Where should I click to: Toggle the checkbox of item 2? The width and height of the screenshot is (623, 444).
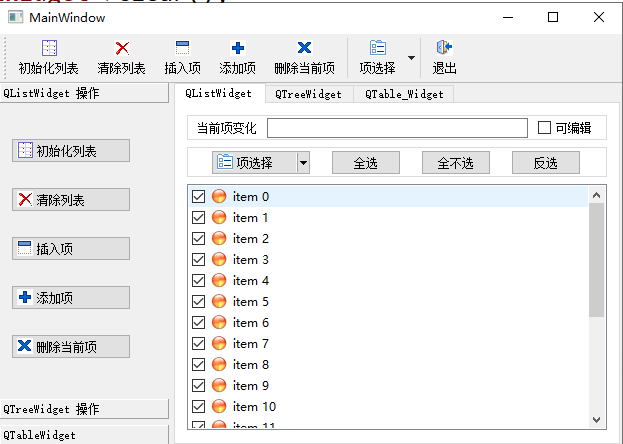pos(198,238)
